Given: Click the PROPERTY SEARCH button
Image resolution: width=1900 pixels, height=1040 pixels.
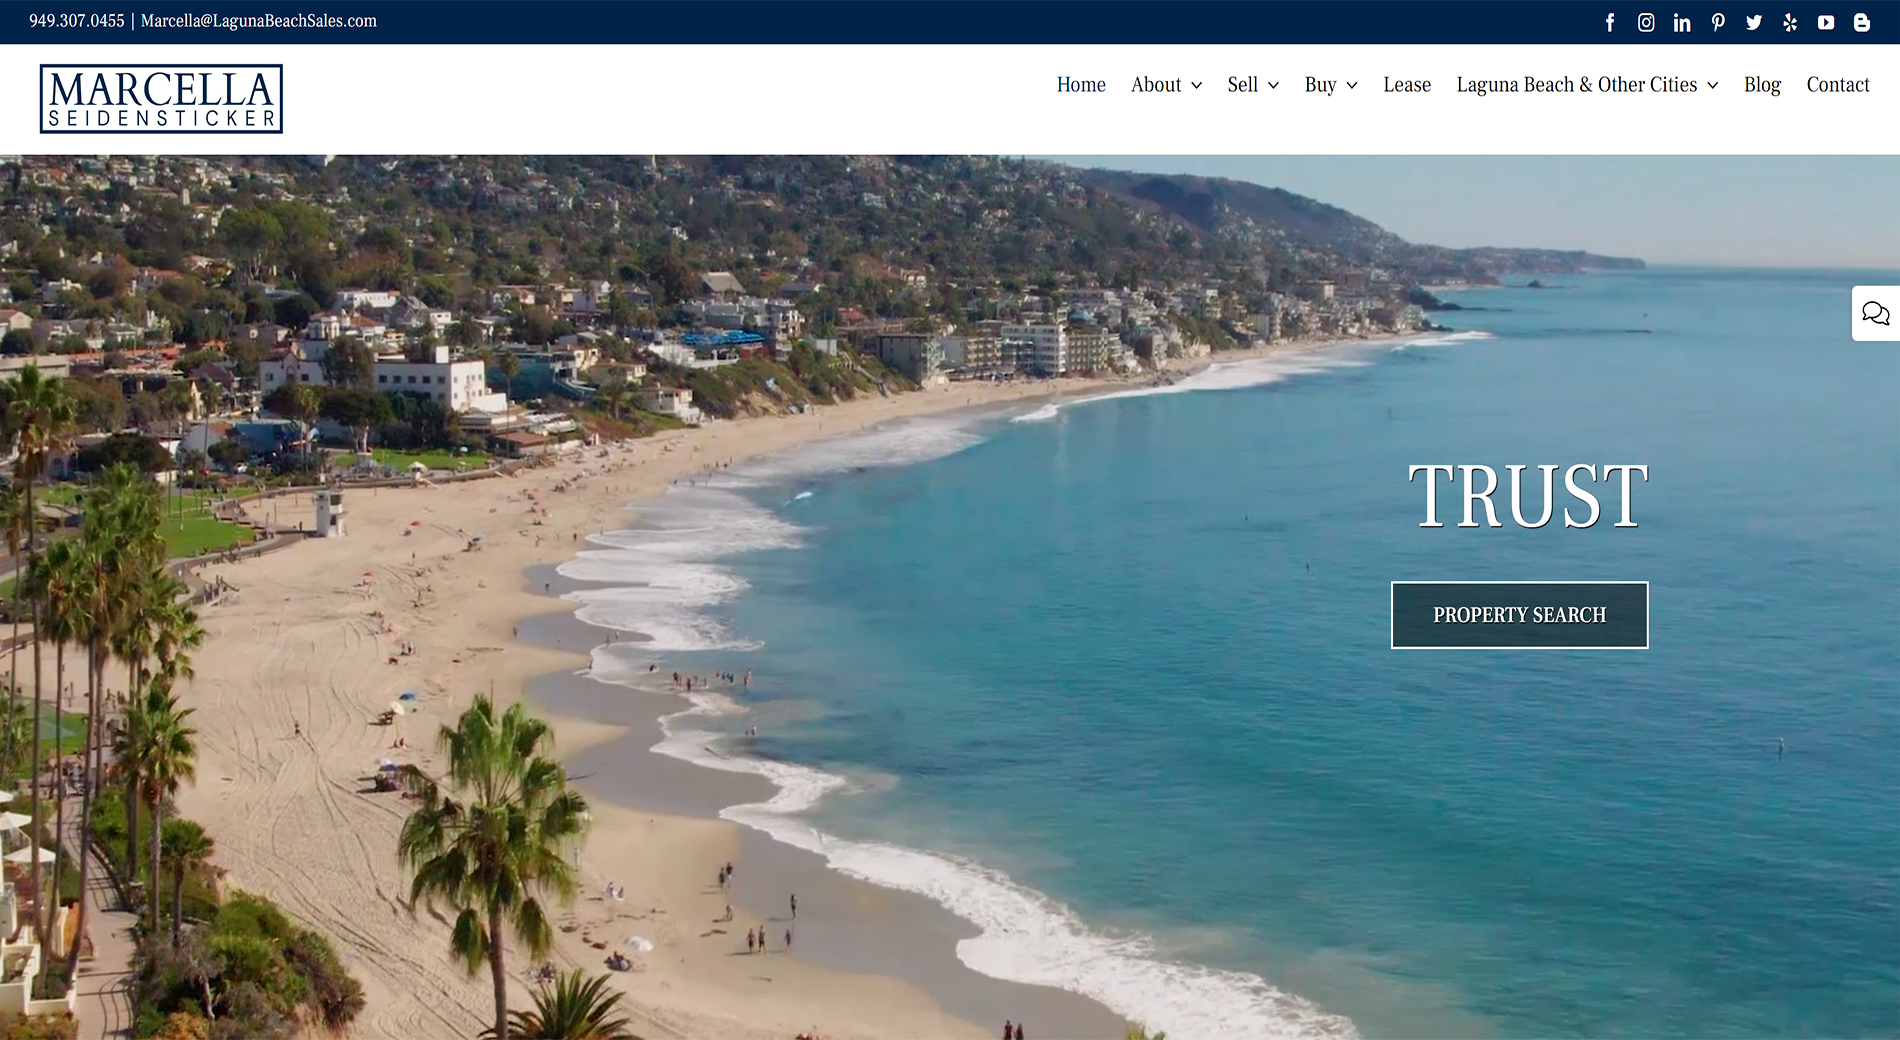Looking at the screenshot, I should tap(1519, 615).
